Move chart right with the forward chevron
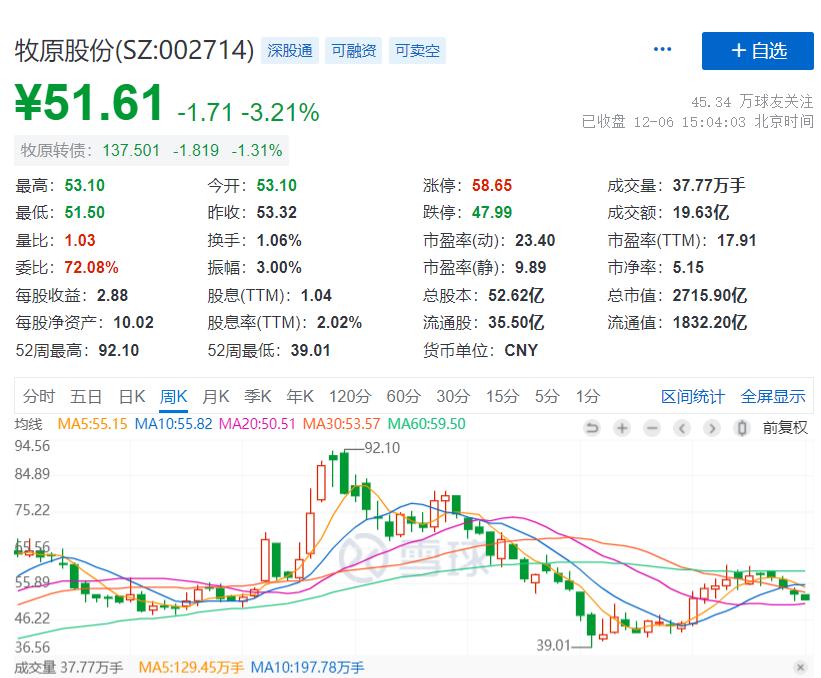Screen dimensions: 821x678 click(x=712, y=428)
